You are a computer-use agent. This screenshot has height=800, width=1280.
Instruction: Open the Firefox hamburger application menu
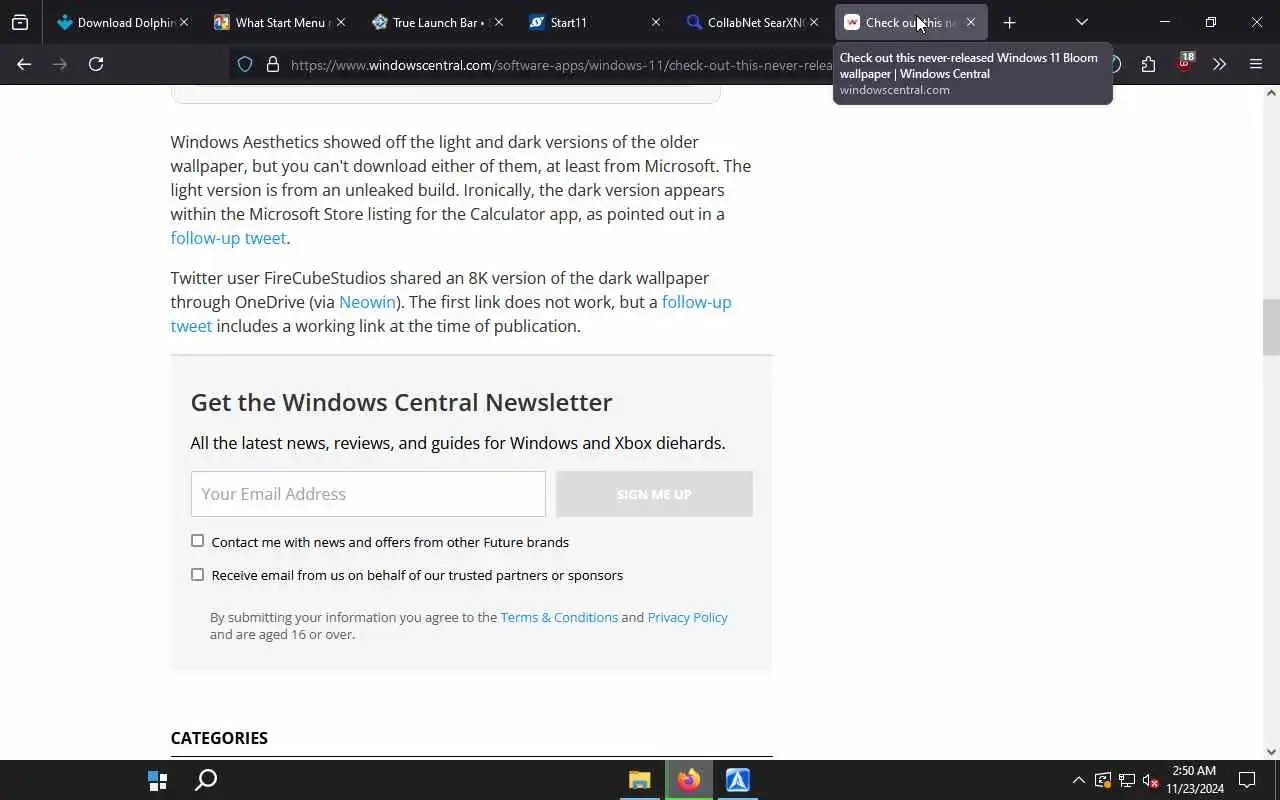tap(1256, 64)
